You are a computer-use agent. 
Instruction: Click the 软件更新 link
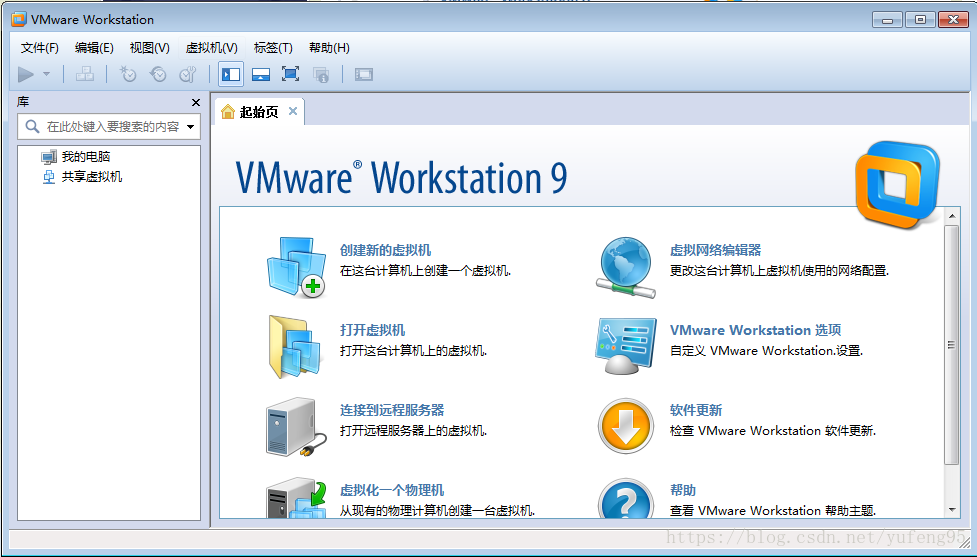(x=696, y=410)
